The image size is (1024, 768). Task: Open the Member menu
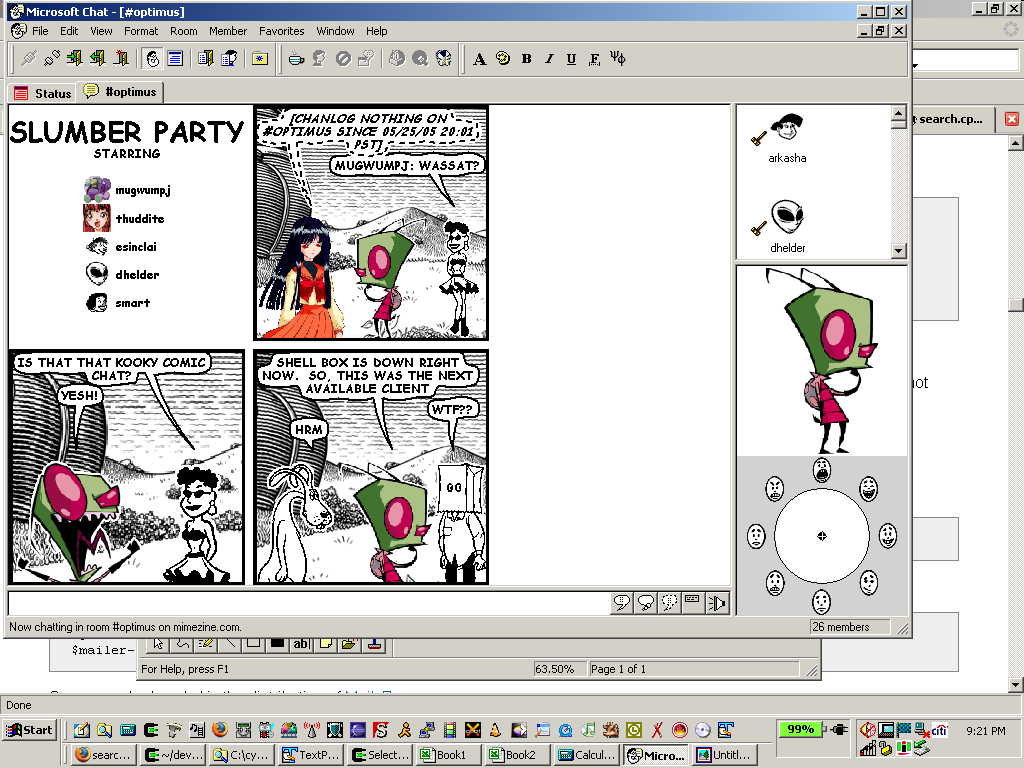pyautogui.click(x=228, y=31)
